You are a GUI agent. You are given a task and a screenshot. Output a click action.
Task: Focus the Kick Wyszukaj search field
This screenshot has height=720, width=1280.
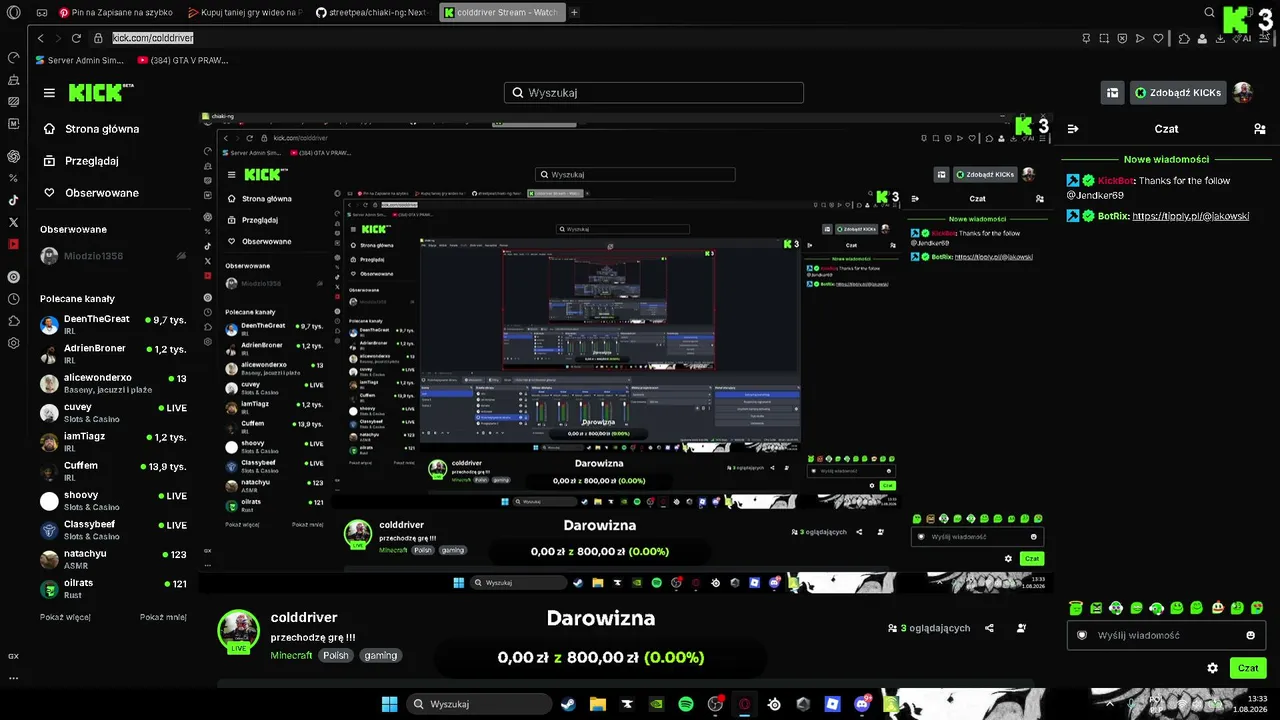coord(654,93)
